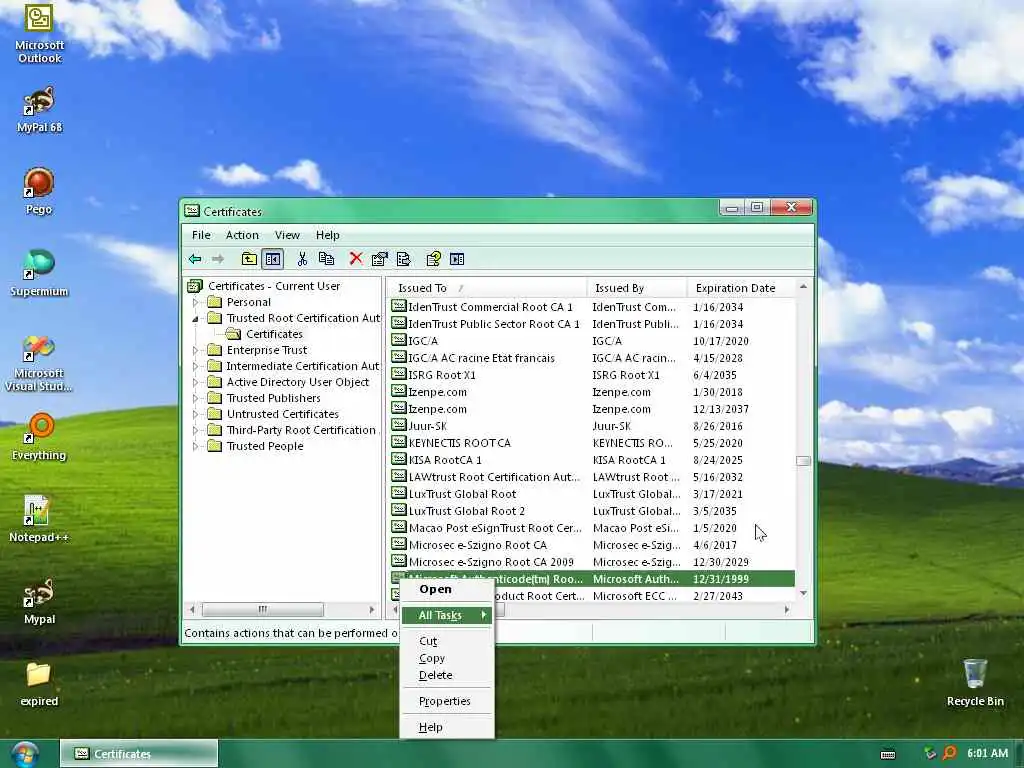
Task: Expand the Untrusted Certificates node
Action: (195, 415)
